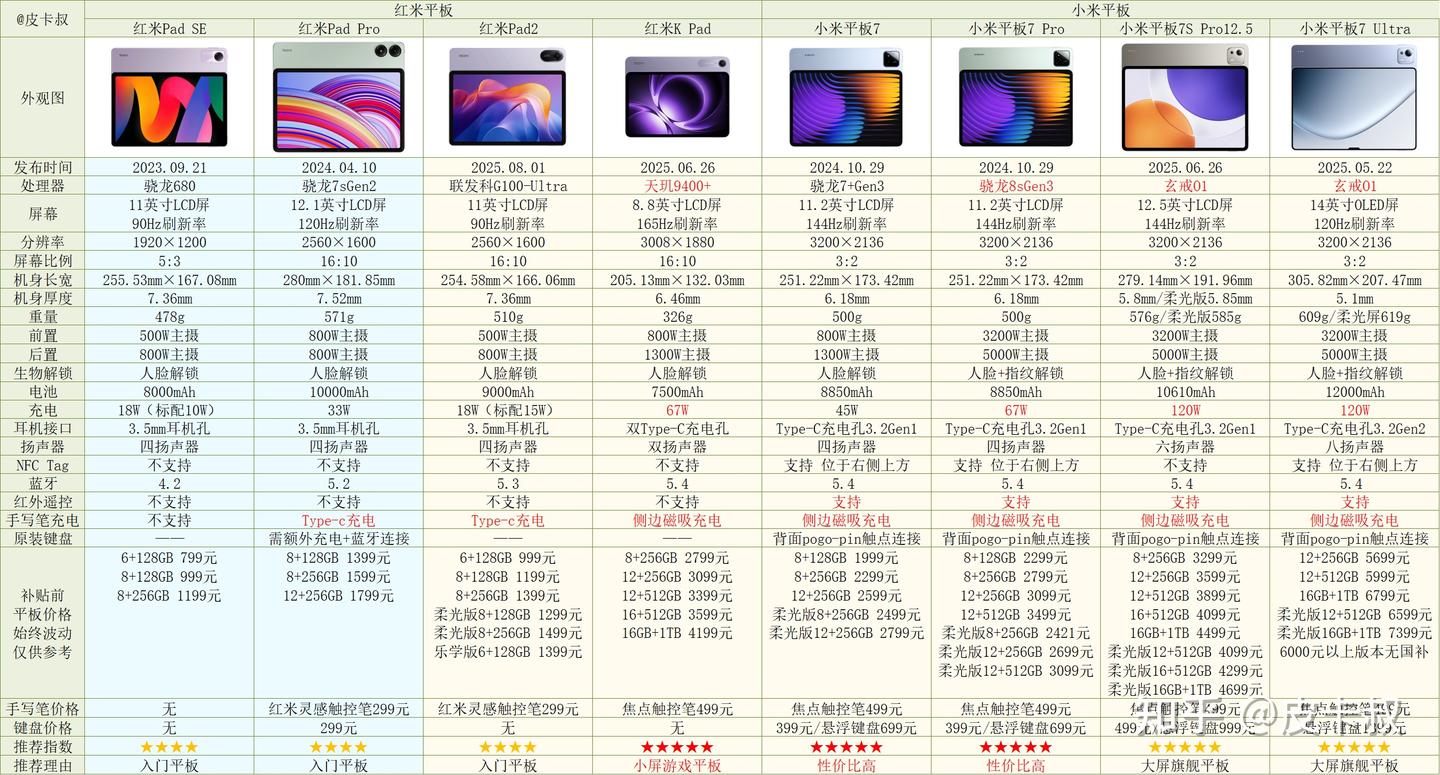Select the 推荐理由 row label

[43, 766]
